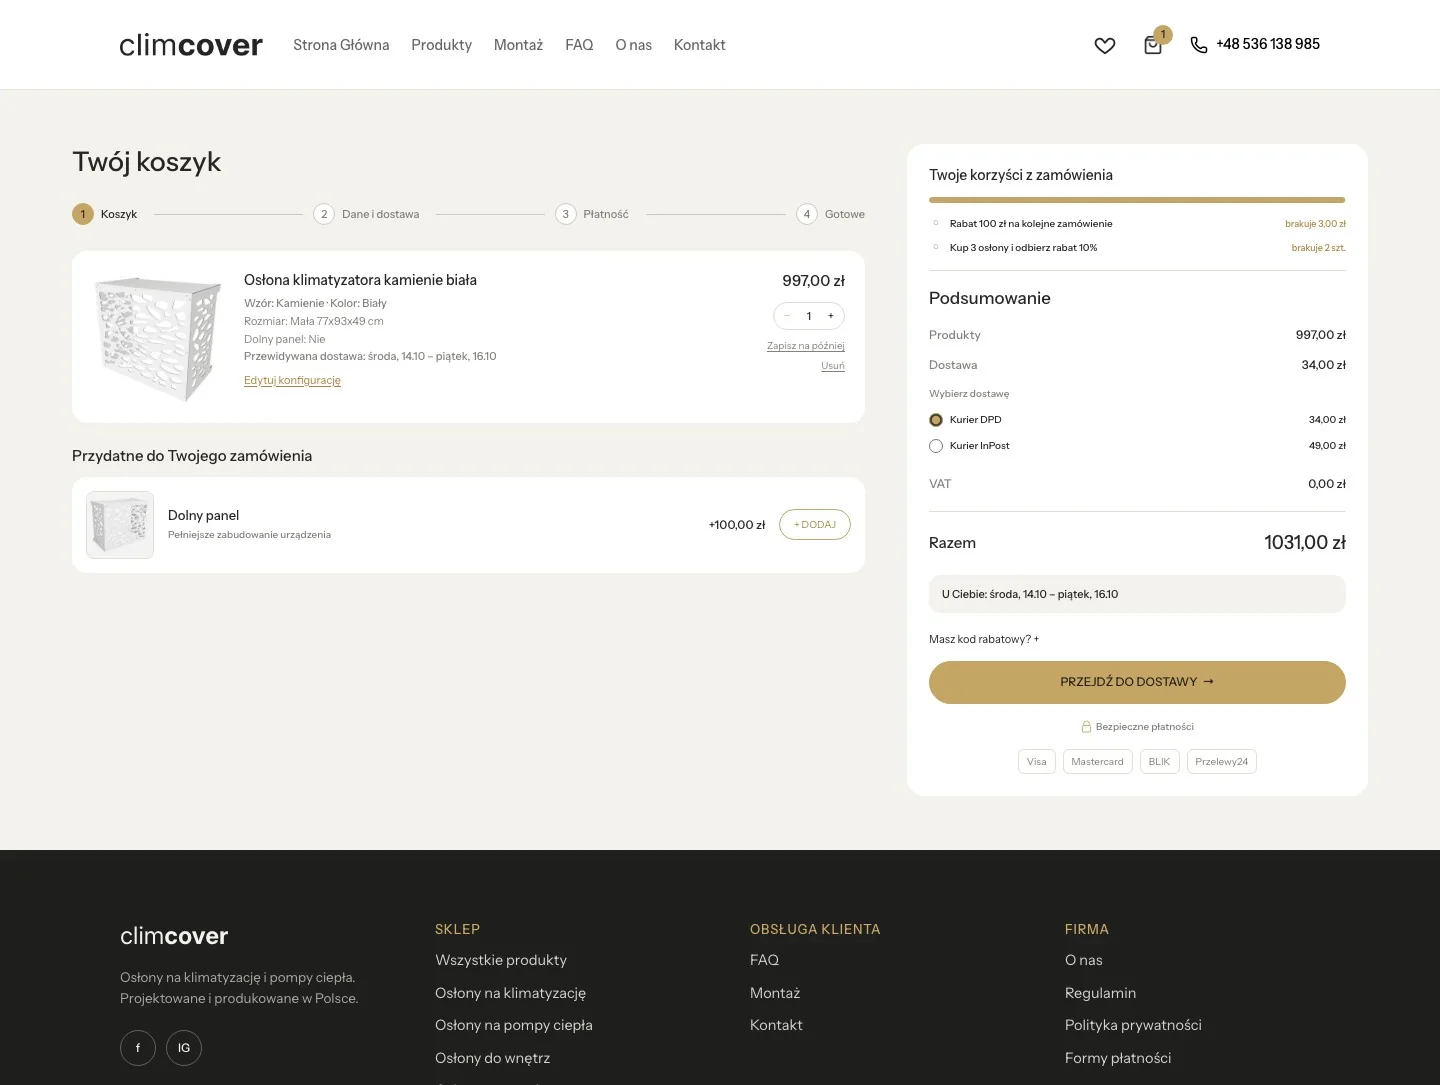Open Wszystkie produkty footer link
Image resolution: width=1440 pixels, height=1085 pixels.
pyautogui.click(x=501, y=960)
